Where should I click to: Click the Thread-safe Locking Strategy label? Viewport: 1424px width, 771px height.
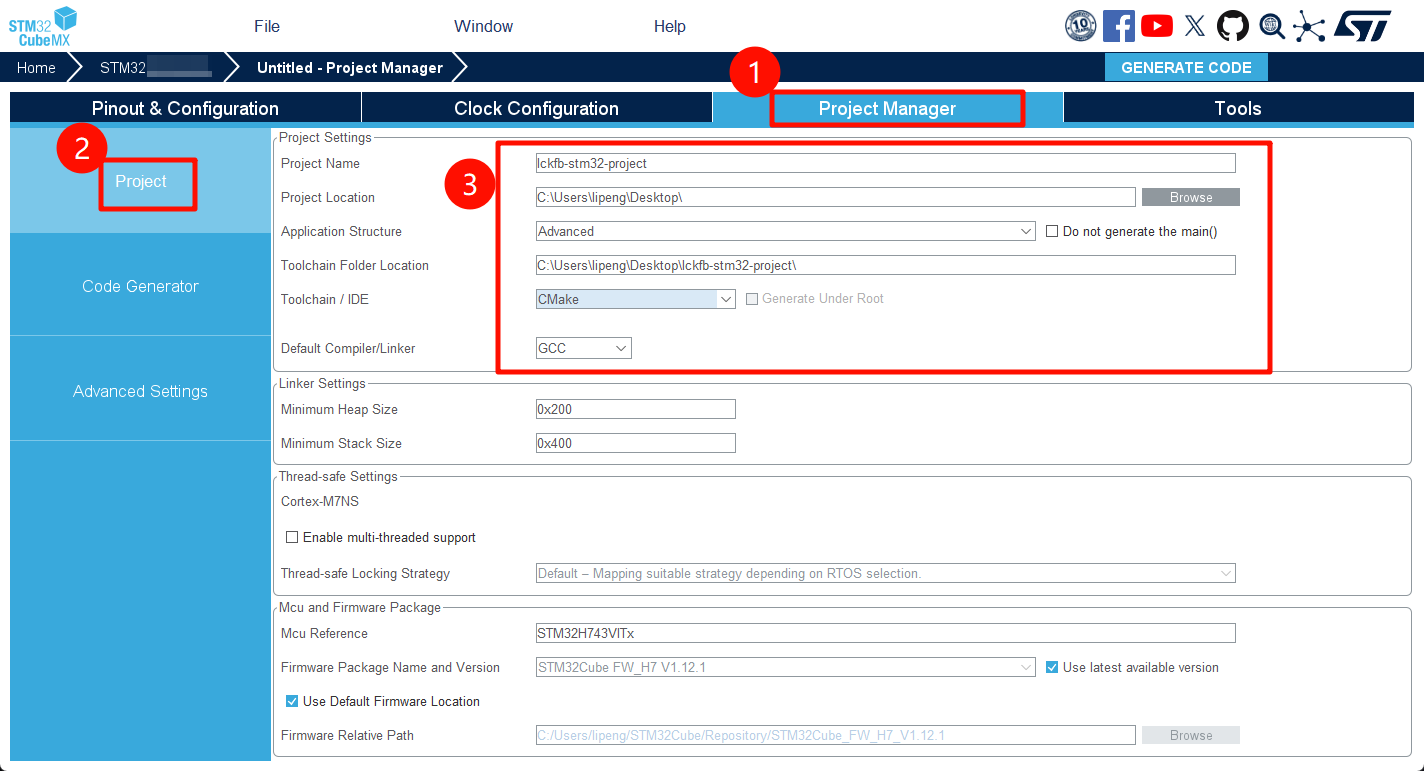pos(365,573)
